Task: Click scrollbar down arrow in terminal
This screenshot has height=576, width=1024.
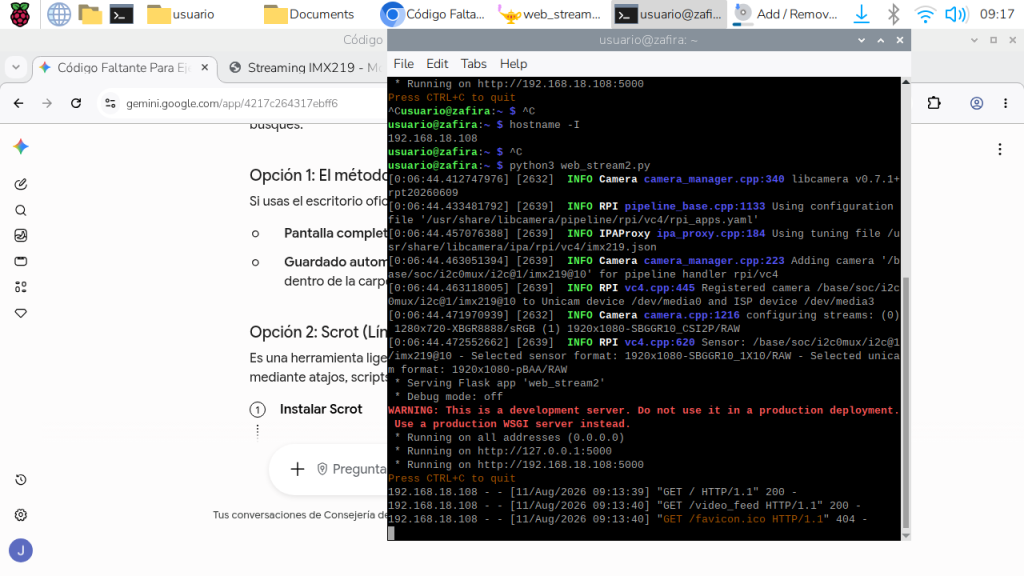Action: pos(905,536)
